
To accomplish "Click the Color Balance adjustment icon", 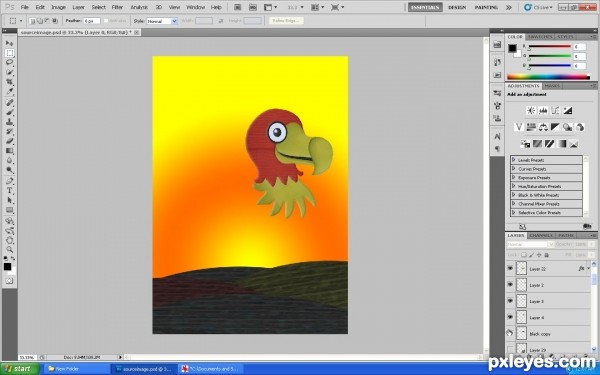I will pyautogui.click(x=543, y=127).
